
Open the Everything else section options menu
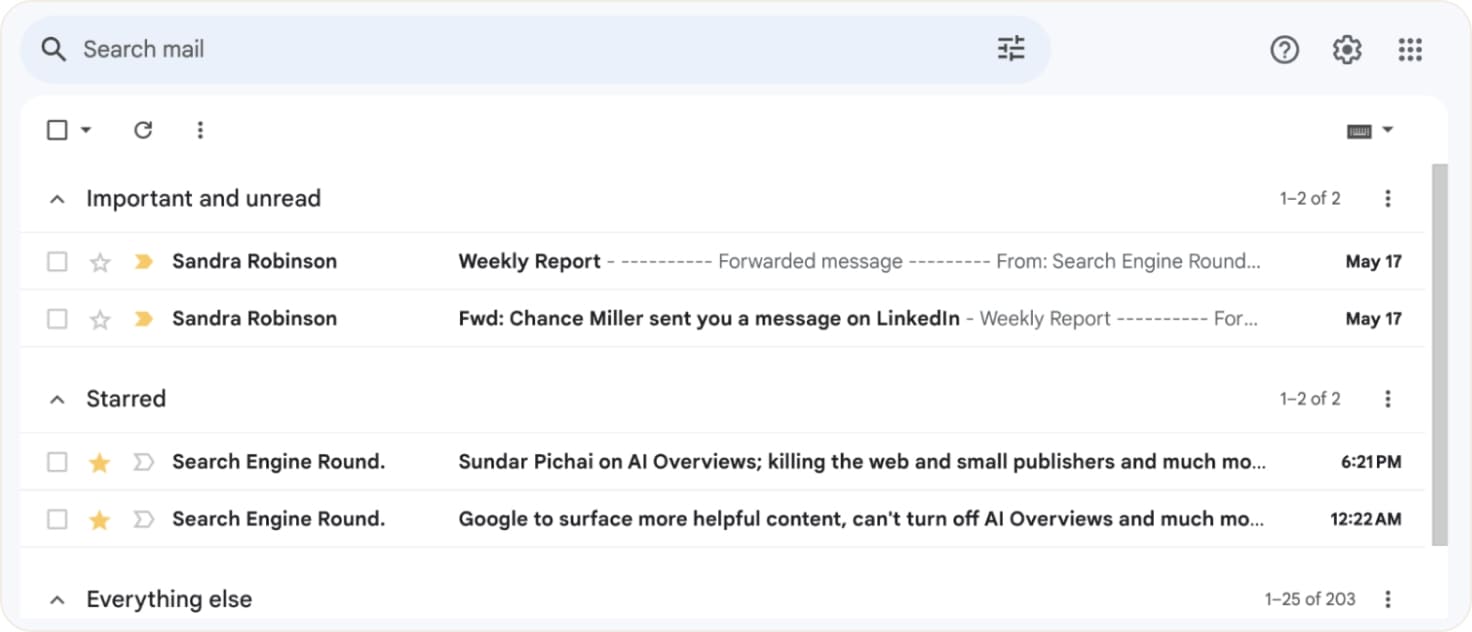coord(1388,598)
